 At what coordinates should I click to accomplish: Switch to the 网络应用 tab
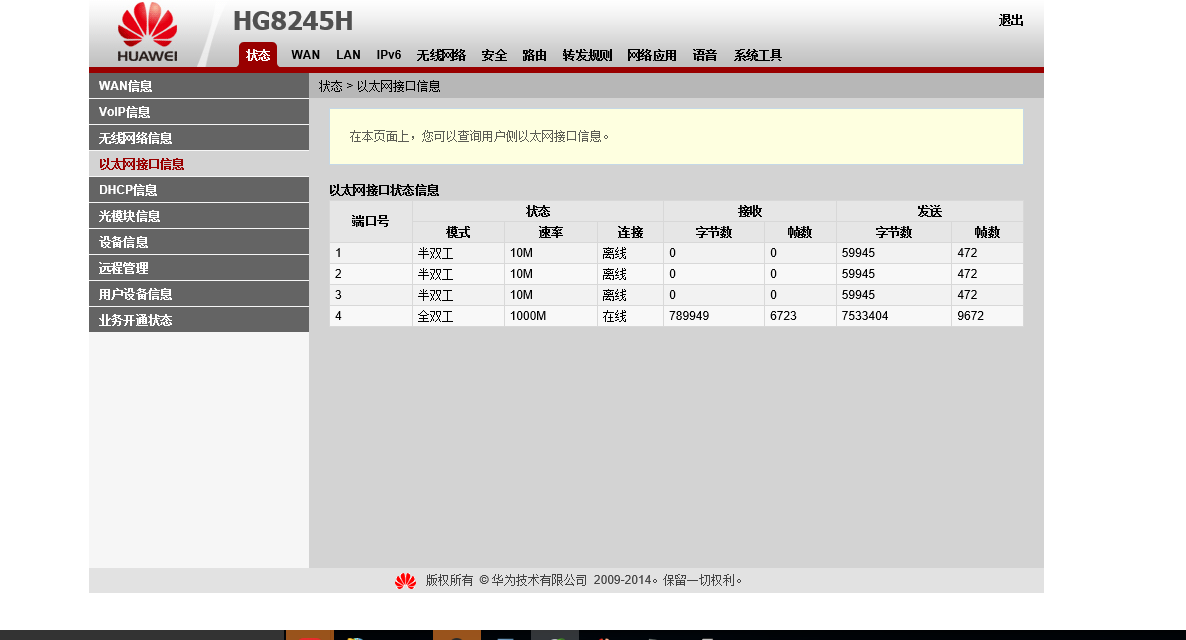[651, 55]
